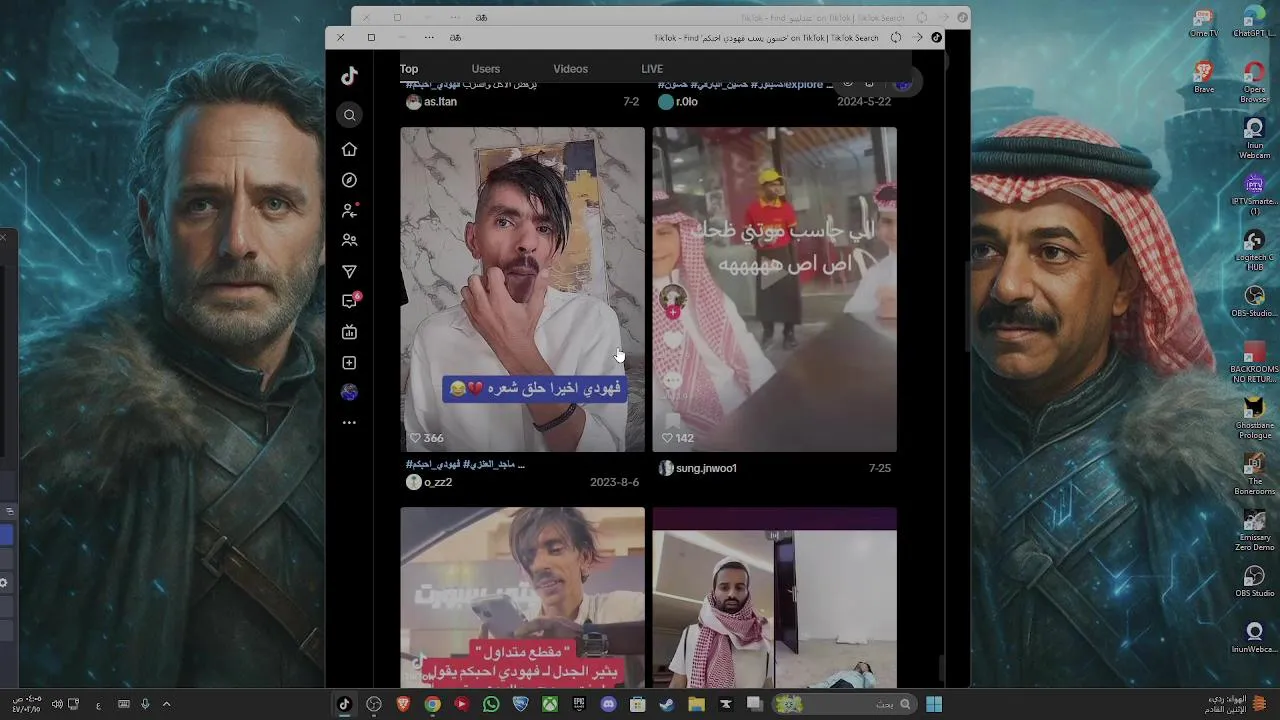Click the TikTok app icon in titlebar

(936, 38)
